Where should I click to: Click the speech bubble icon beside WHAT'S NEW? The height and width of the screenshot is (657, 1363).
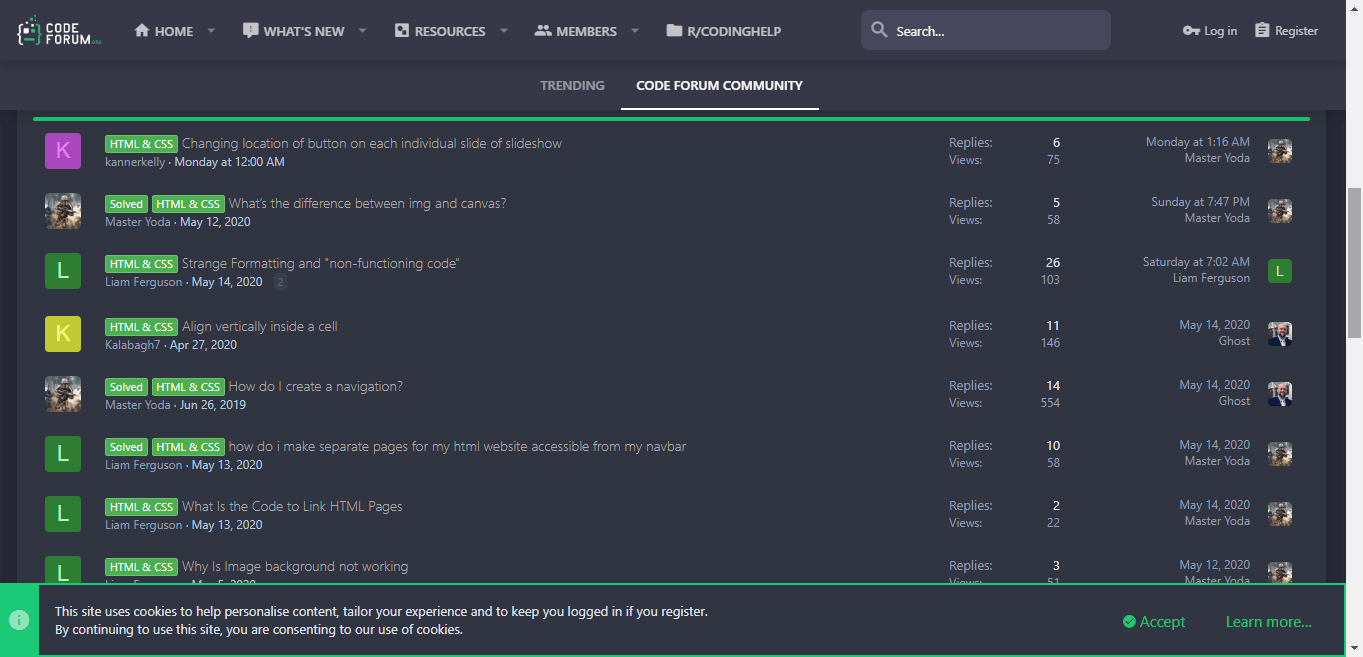[251, 30]
